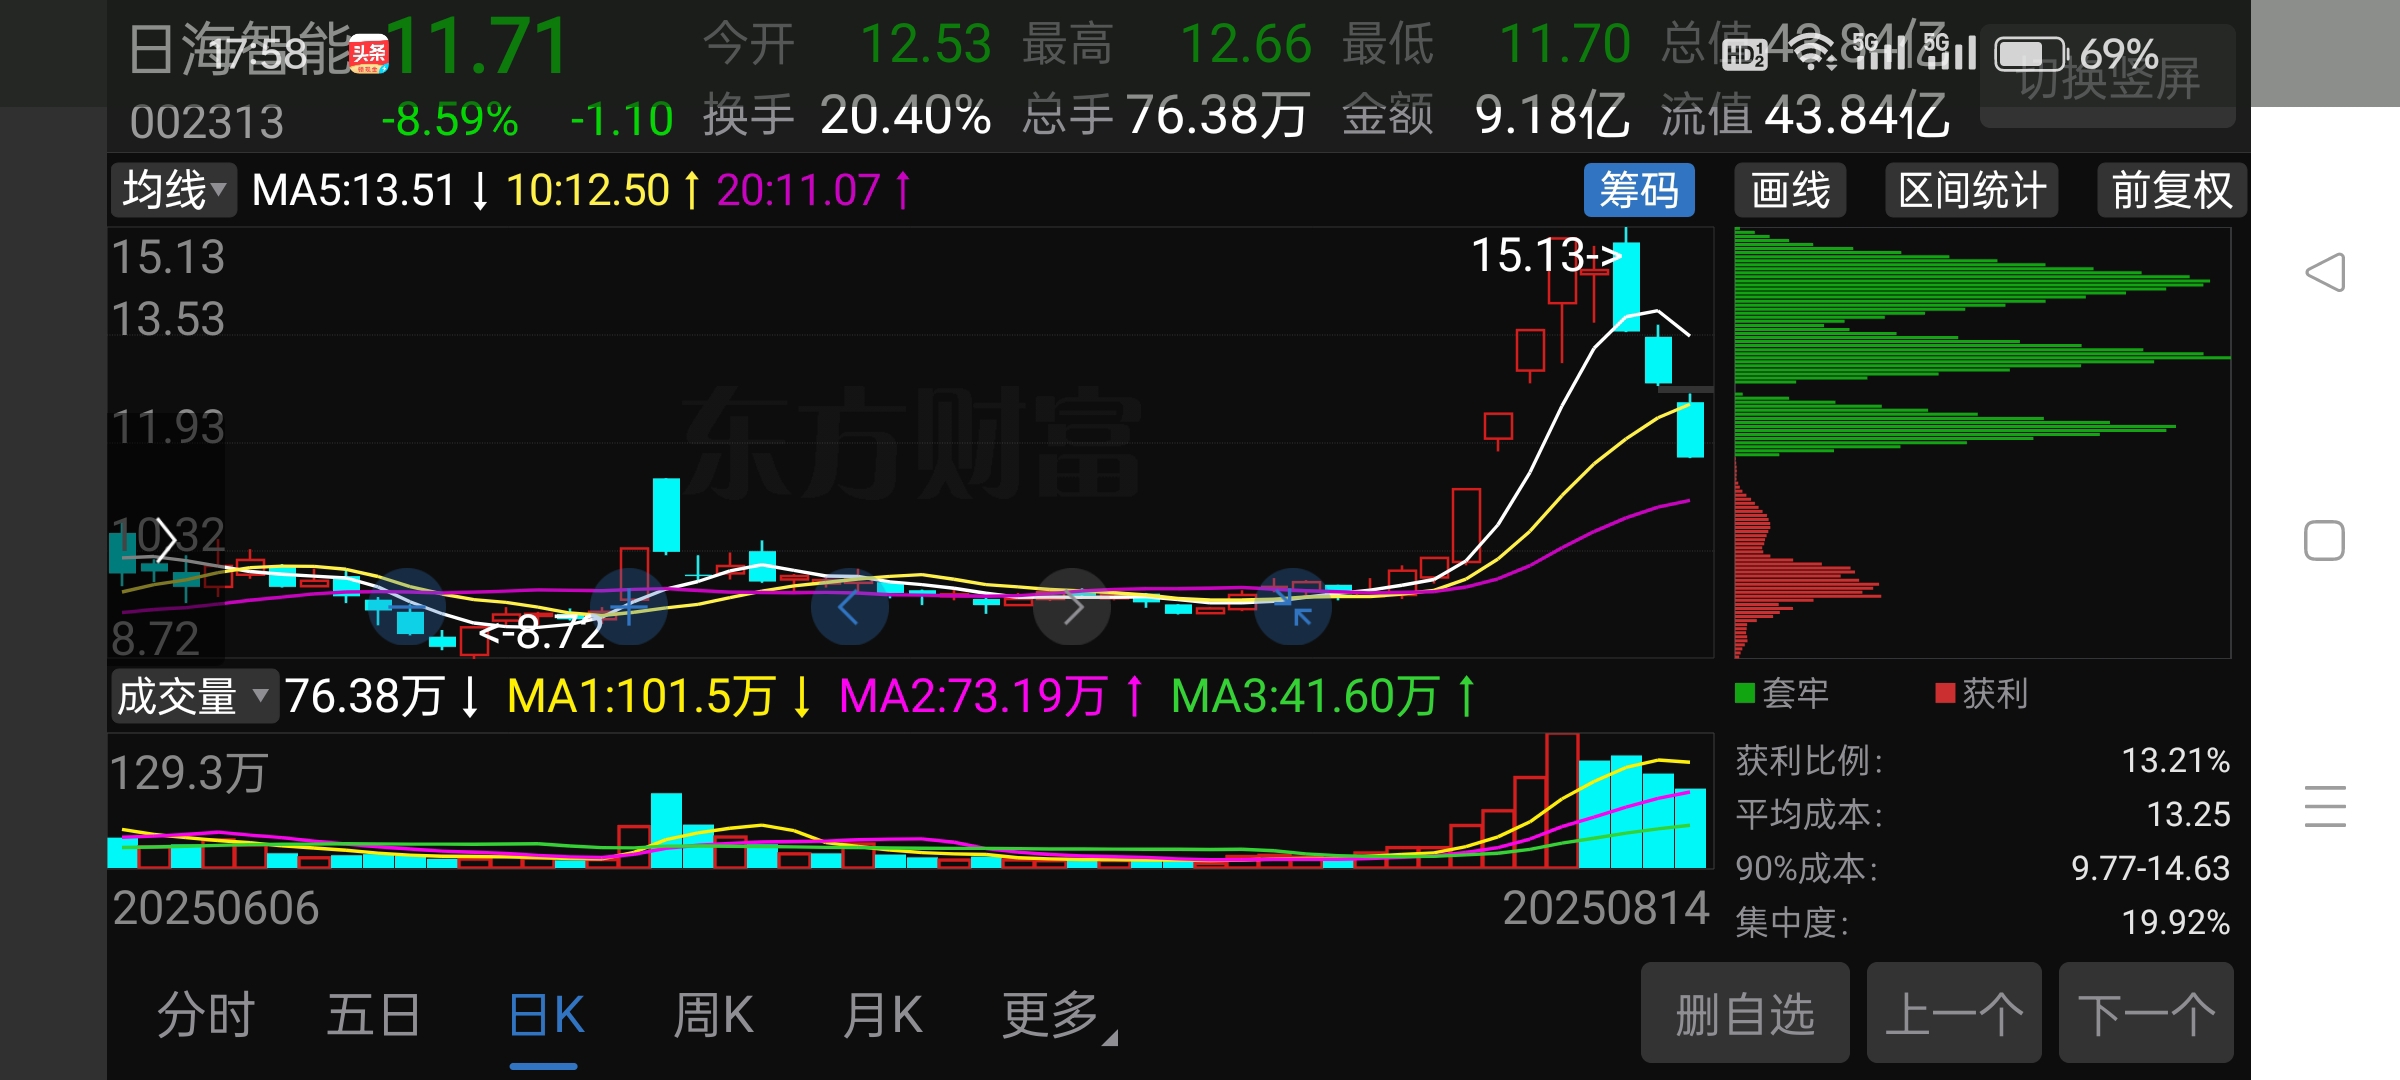Open the 均线 indicator dropdown
This screenshot has height=1080, width=2400.
[174, 190]
